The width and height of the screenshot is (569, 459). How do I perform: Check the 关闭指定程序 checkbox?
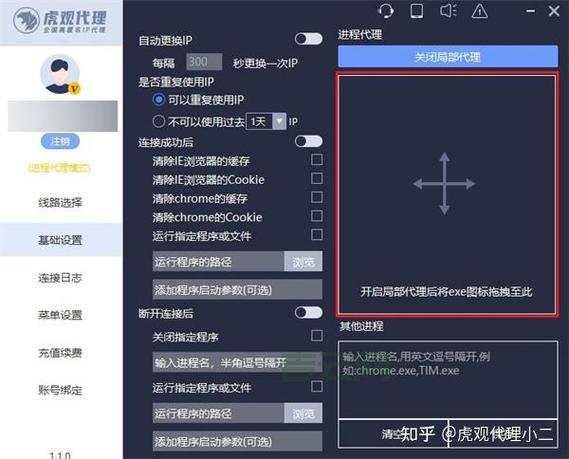tap(317, 336)
